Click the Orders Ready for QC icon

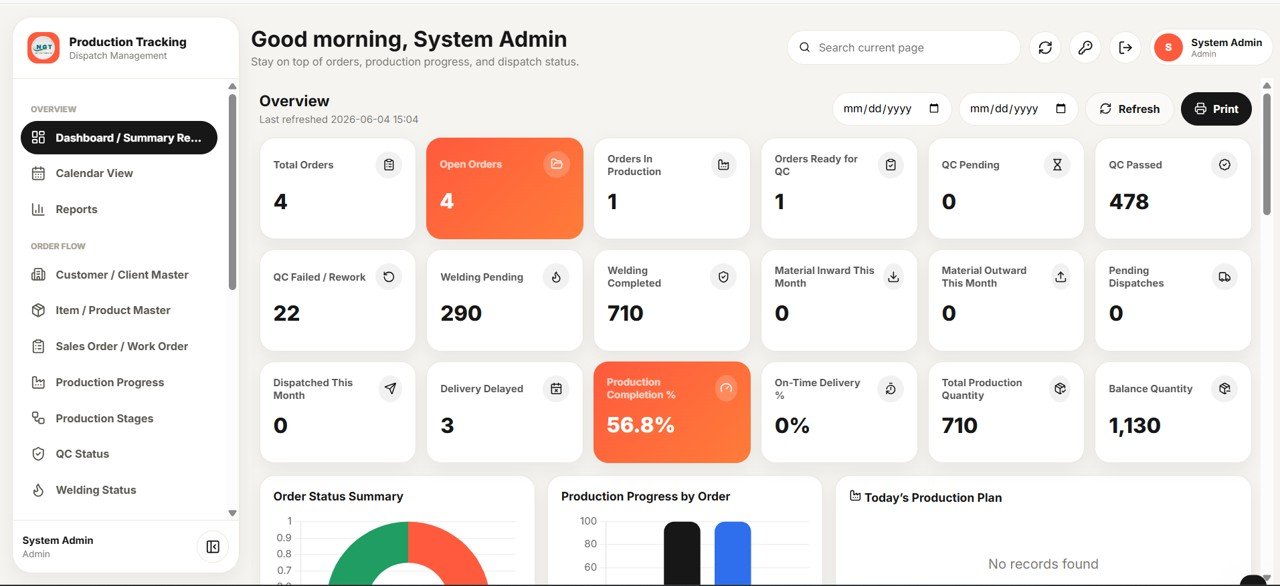tap(891, 165)
